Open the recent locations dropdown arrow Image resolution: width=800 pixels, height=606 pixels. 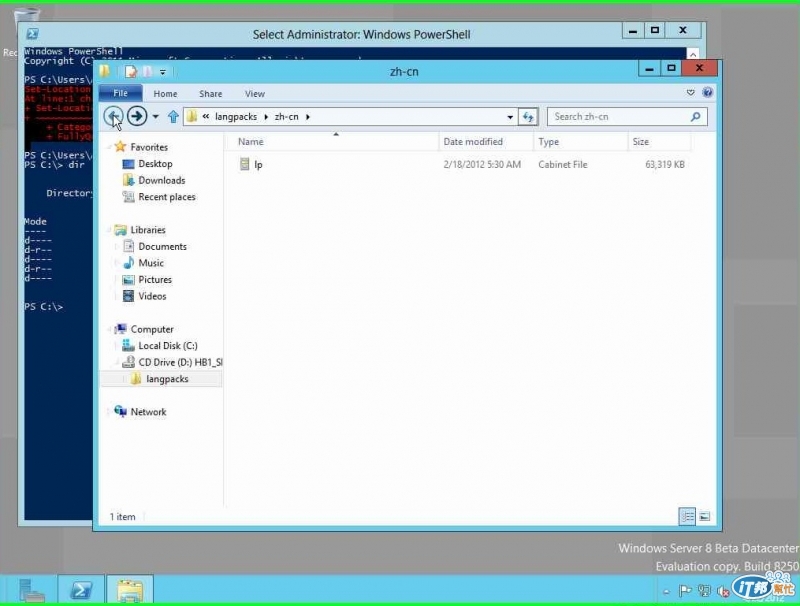pyautogui.click(x=156, y=117)
